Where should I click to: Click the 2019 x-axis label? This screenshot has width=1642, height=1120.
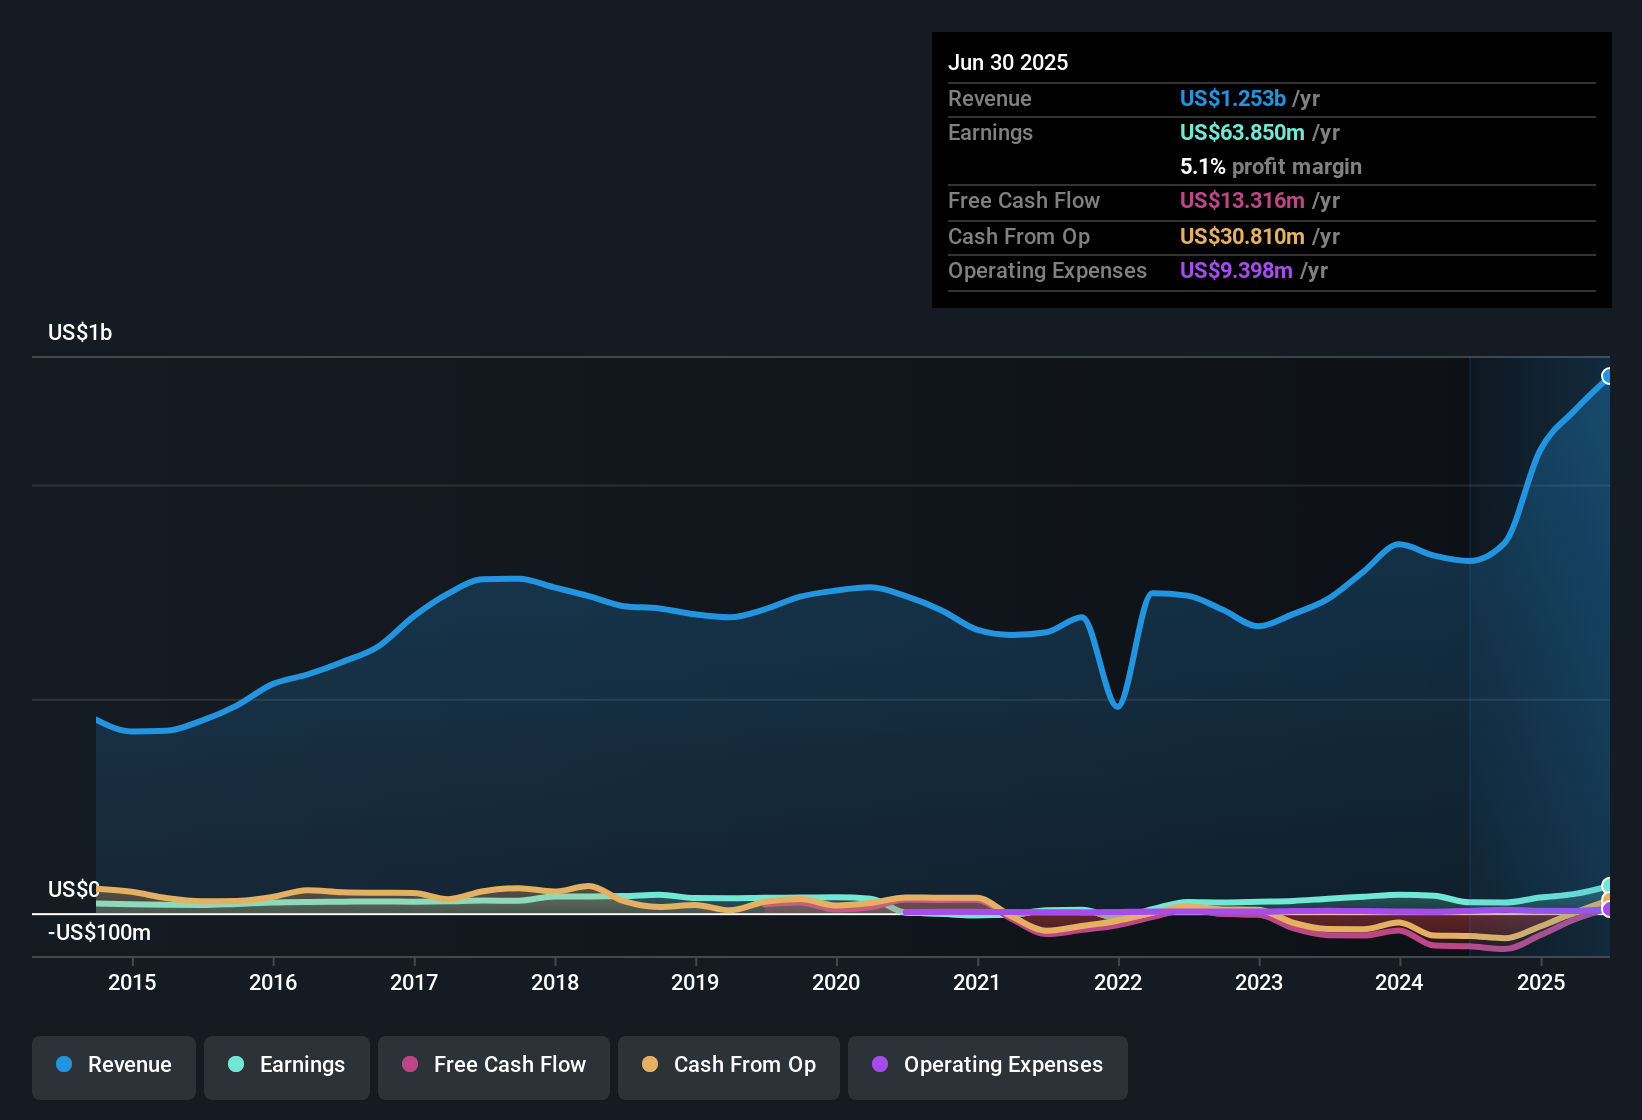(695, 982)
